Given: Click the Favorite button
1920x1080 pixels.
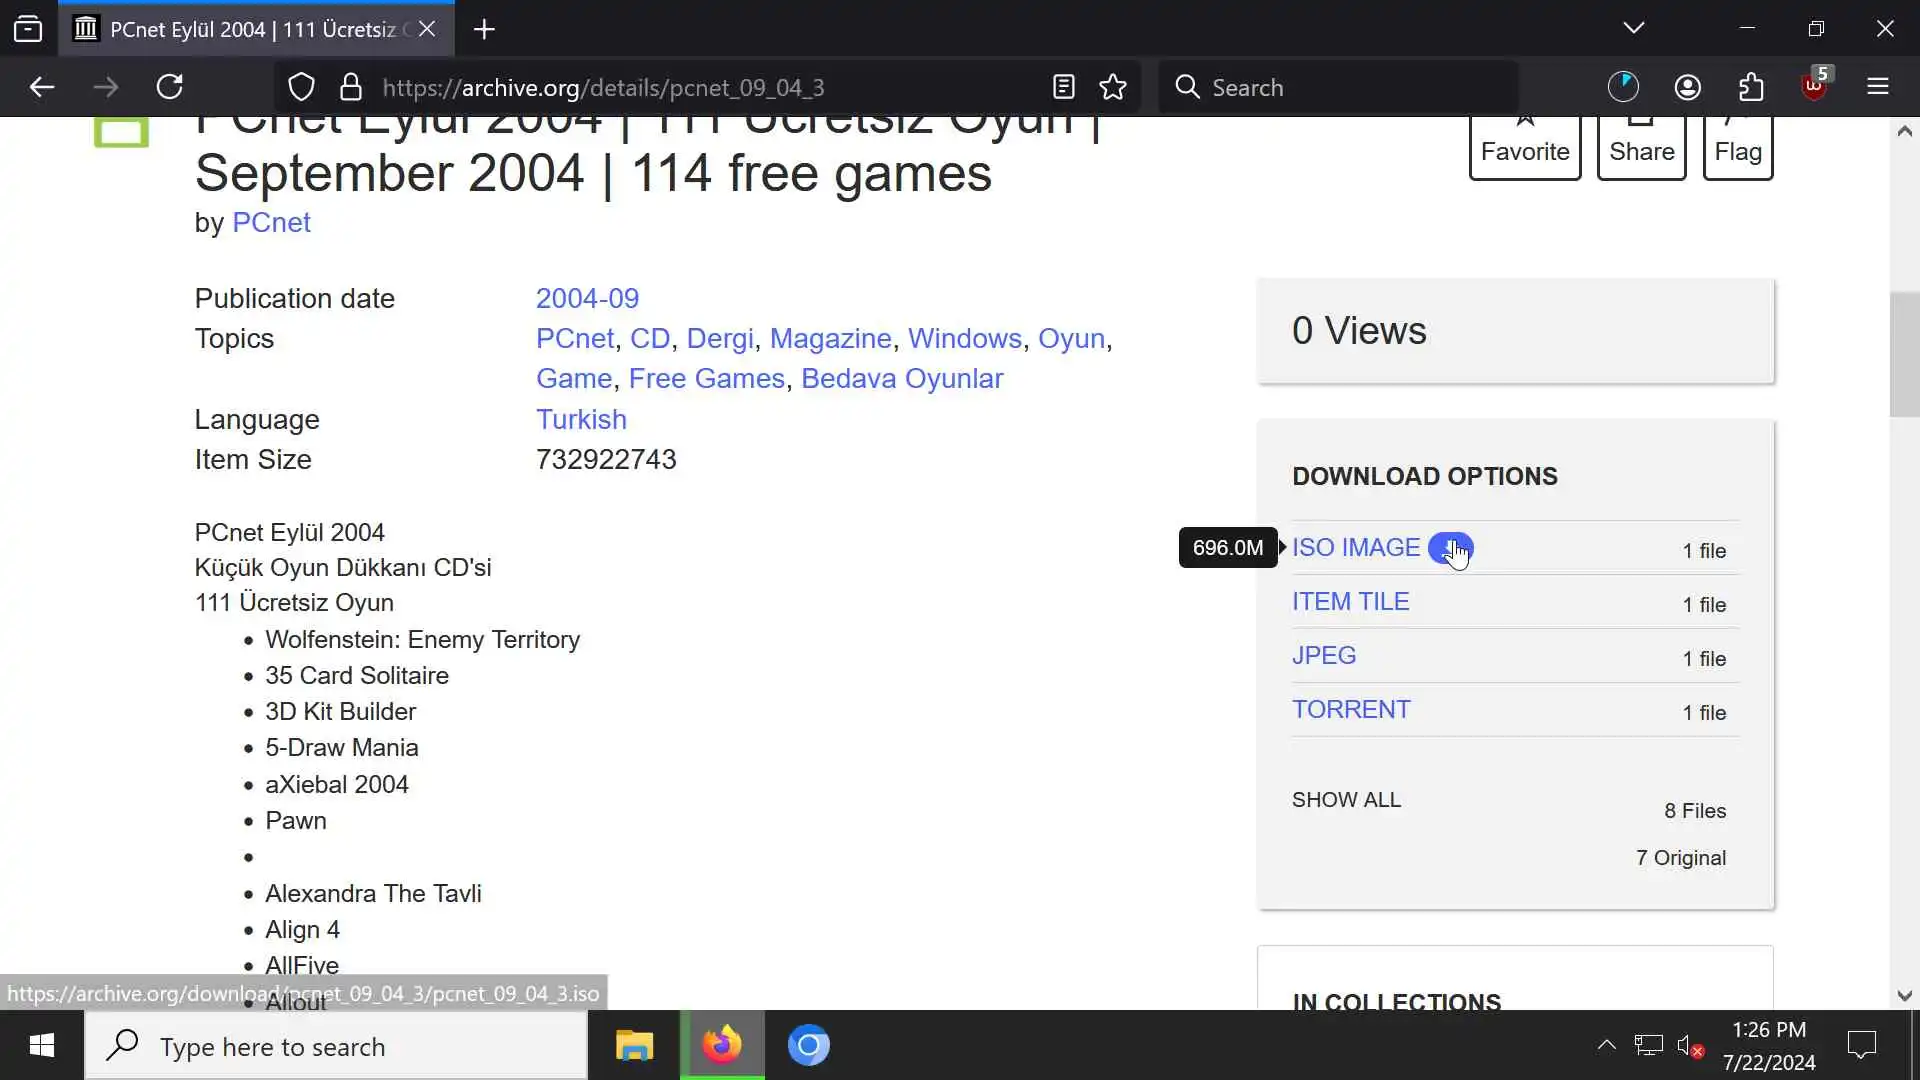Looking at the screenshot, I should pyautogui.click(x=1524, y=148).
